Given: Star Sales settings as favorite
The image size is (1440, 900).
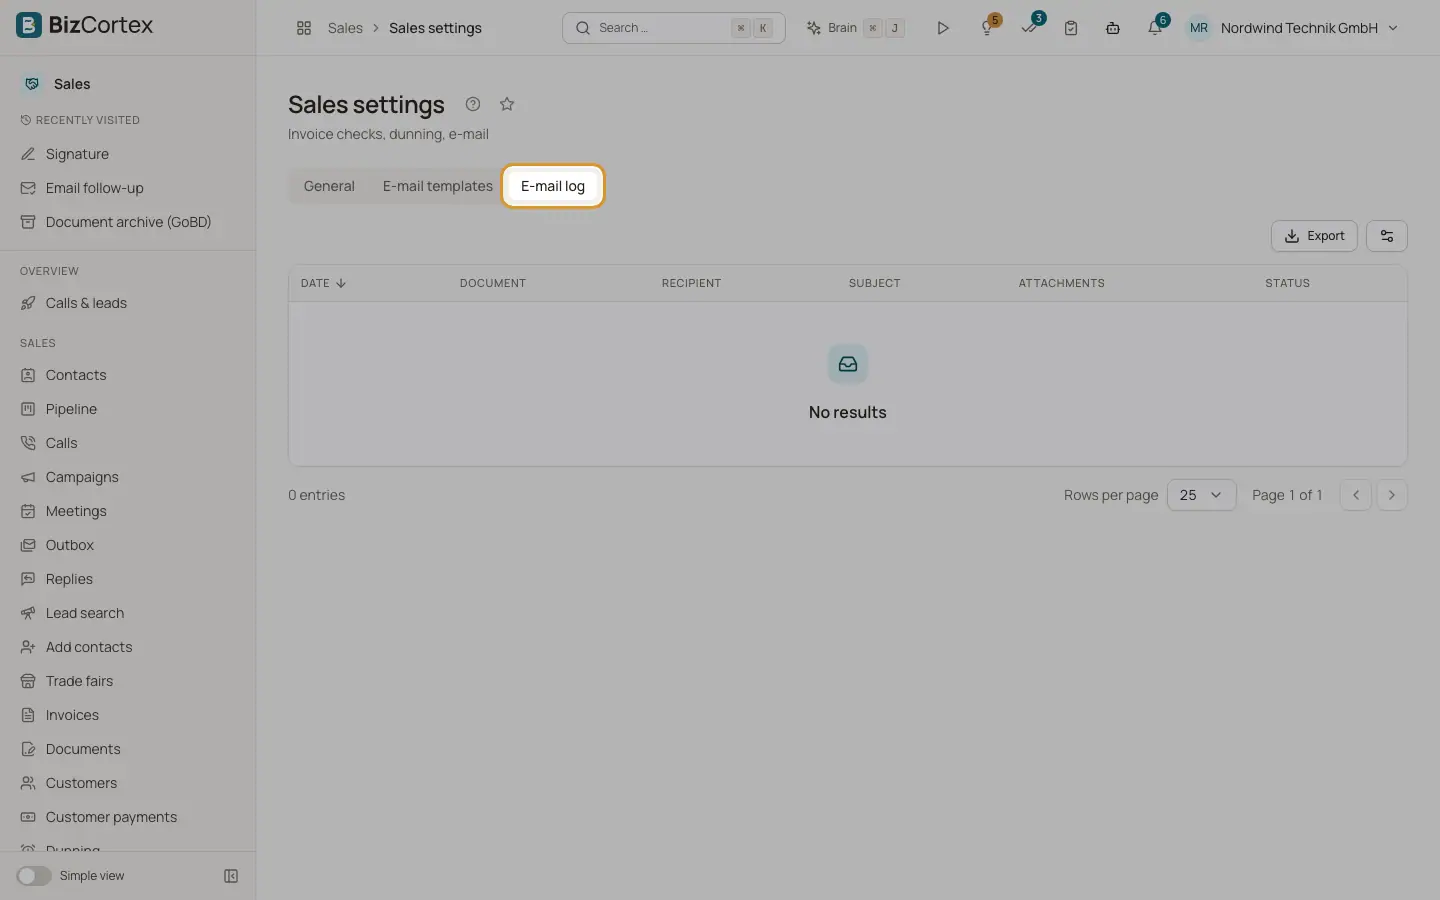Looking at the screenshot, I should pyautogui.click(x=507, y=104).
